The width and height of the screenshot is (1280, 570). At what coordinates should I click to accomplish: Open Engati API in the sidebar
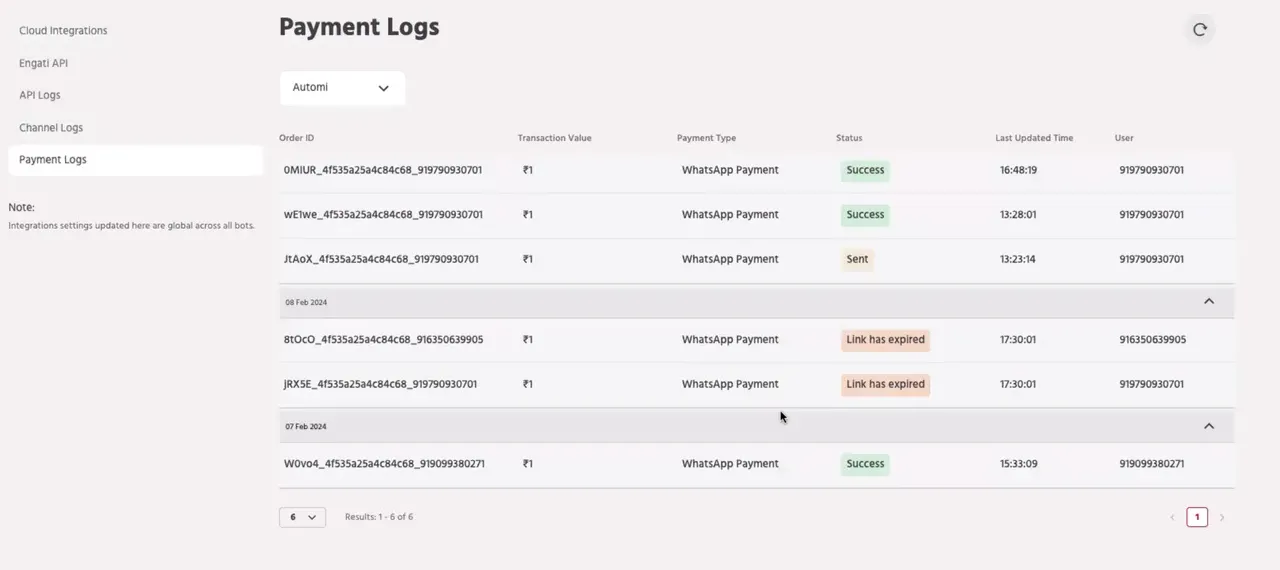pos(43,63)
